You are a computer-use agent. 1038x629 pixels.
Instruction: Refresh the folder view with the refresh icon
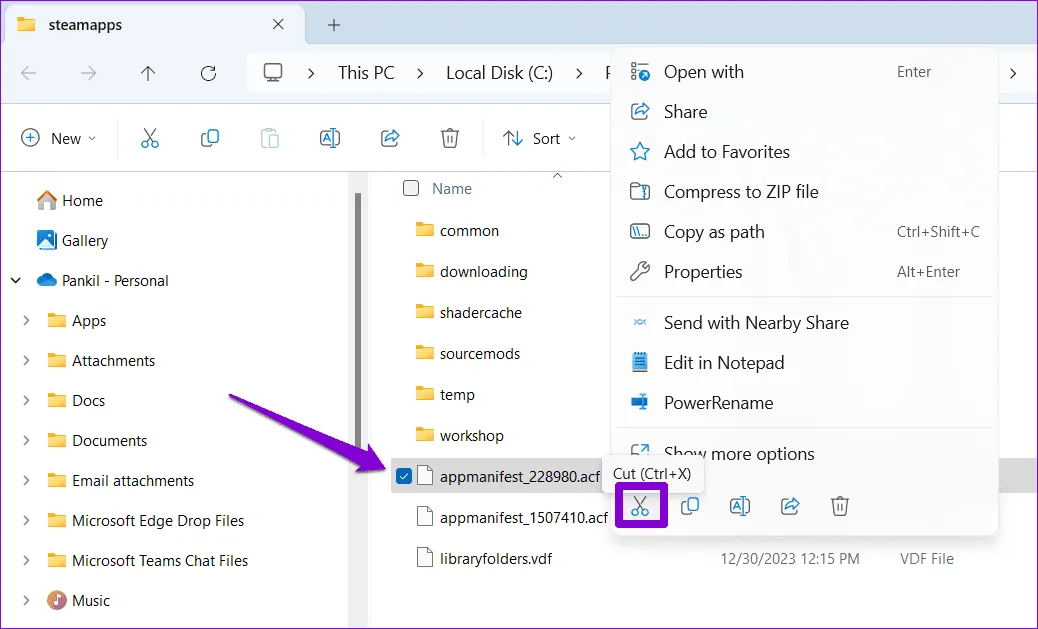[207, 72]
